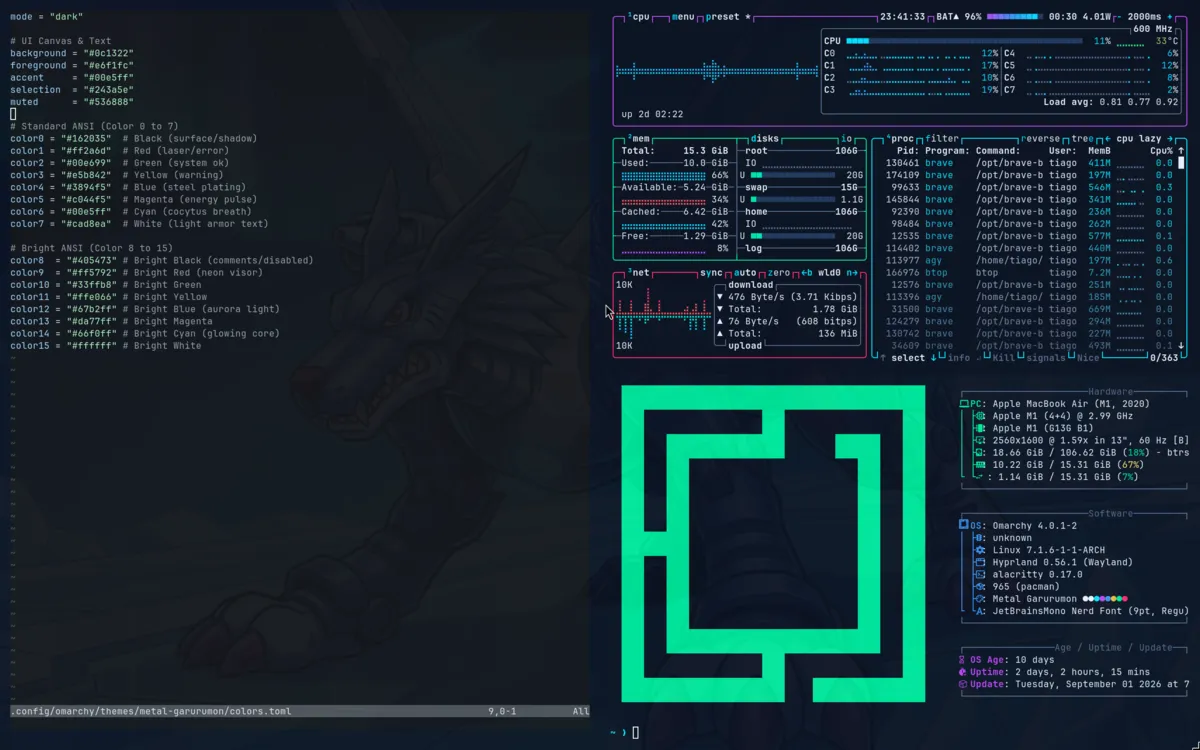Screen dimensions: 1200x750
Task: Activate the process filter field
Action: 942,139
